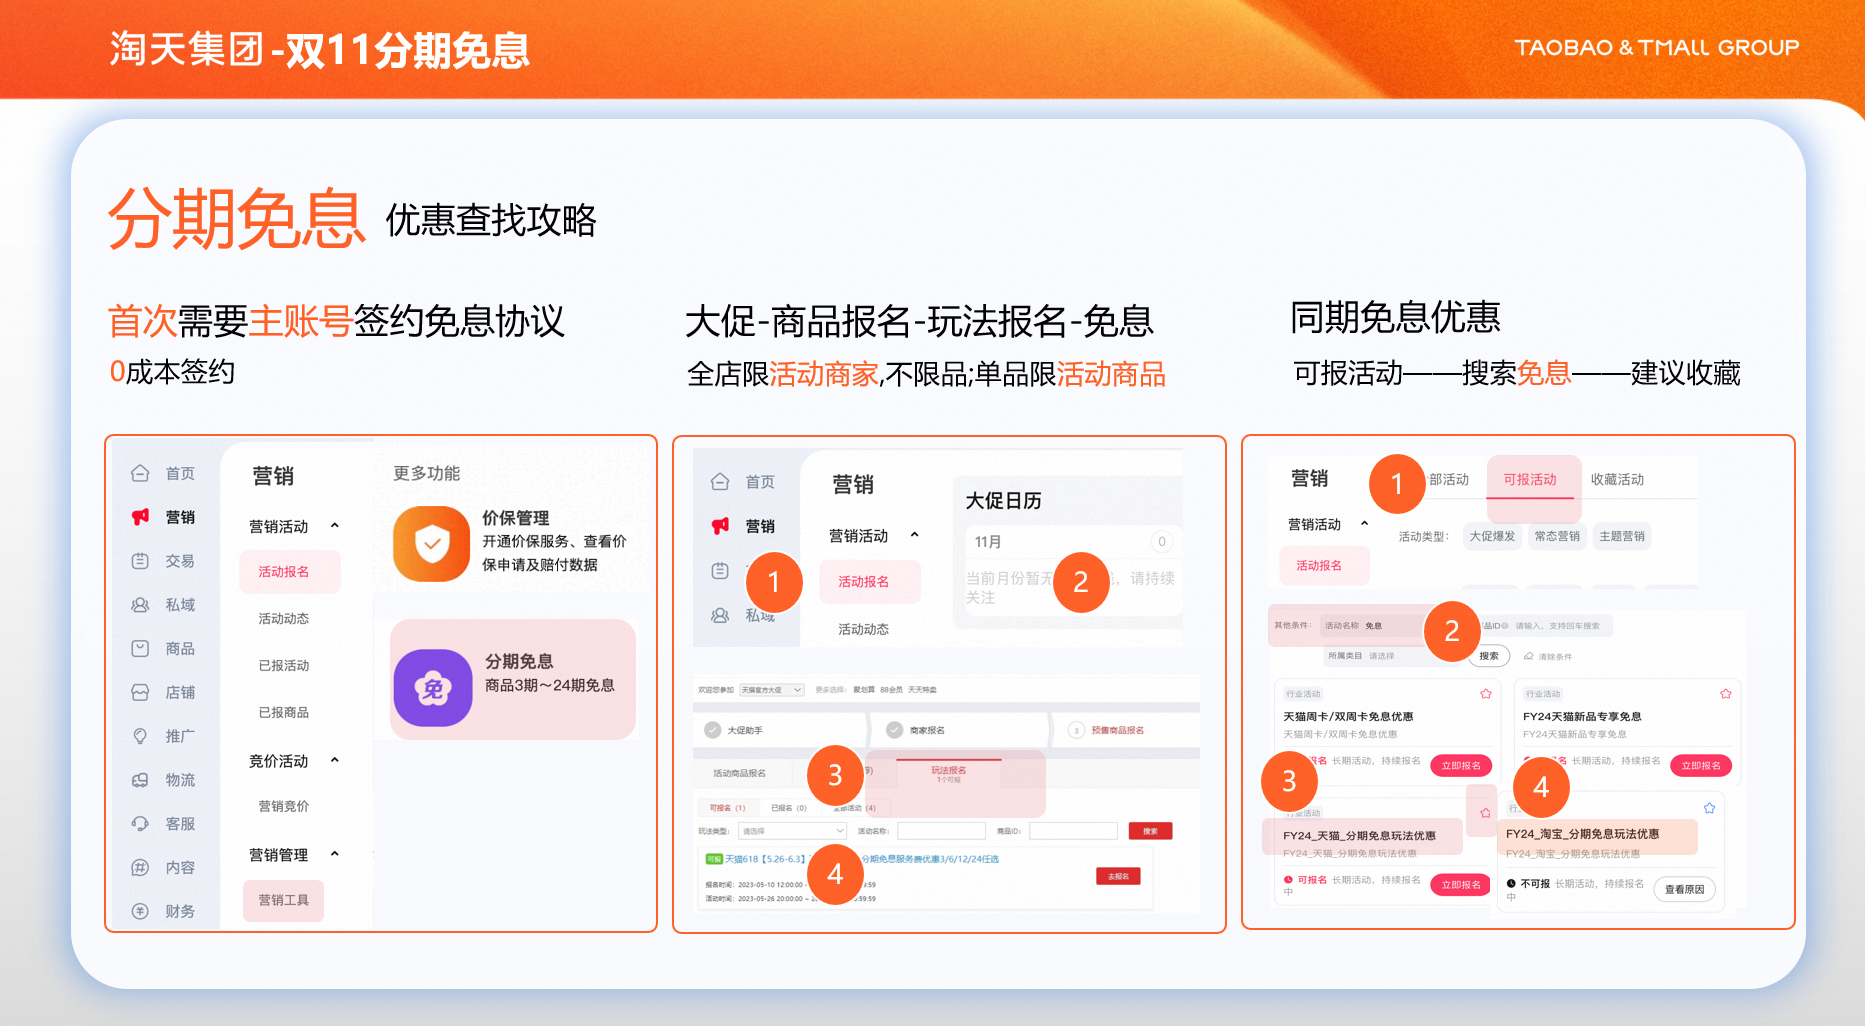Open the 玩法类型 请选择 dropdown
1865x1026 pixels.
pyautogui.click(x=792, y=831)
